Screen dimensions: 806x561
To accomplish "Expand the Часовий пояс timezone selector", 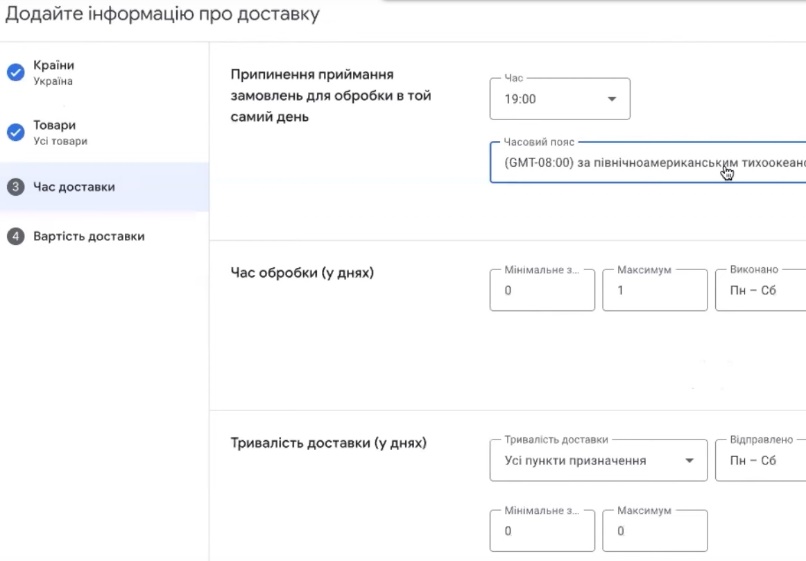I will pos(648,162).
